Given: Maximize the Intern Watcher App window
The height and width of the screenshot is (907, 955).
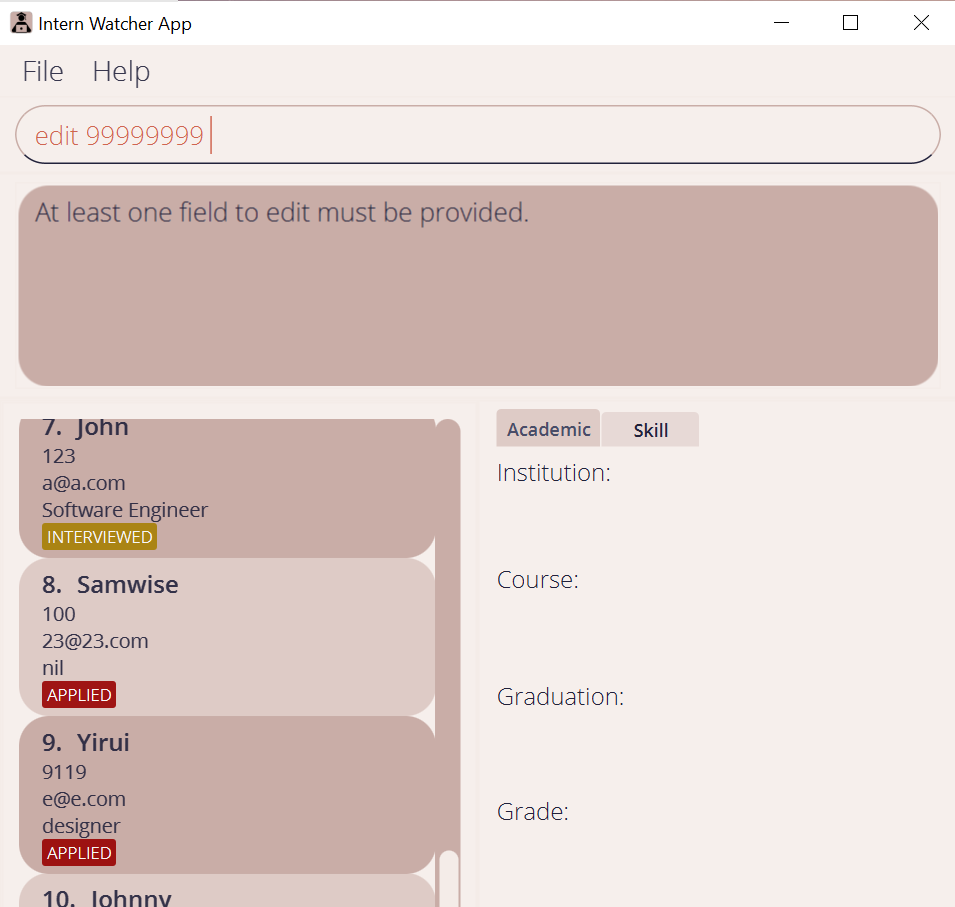Looking at the screenshot, I should [x=850, y=23].
